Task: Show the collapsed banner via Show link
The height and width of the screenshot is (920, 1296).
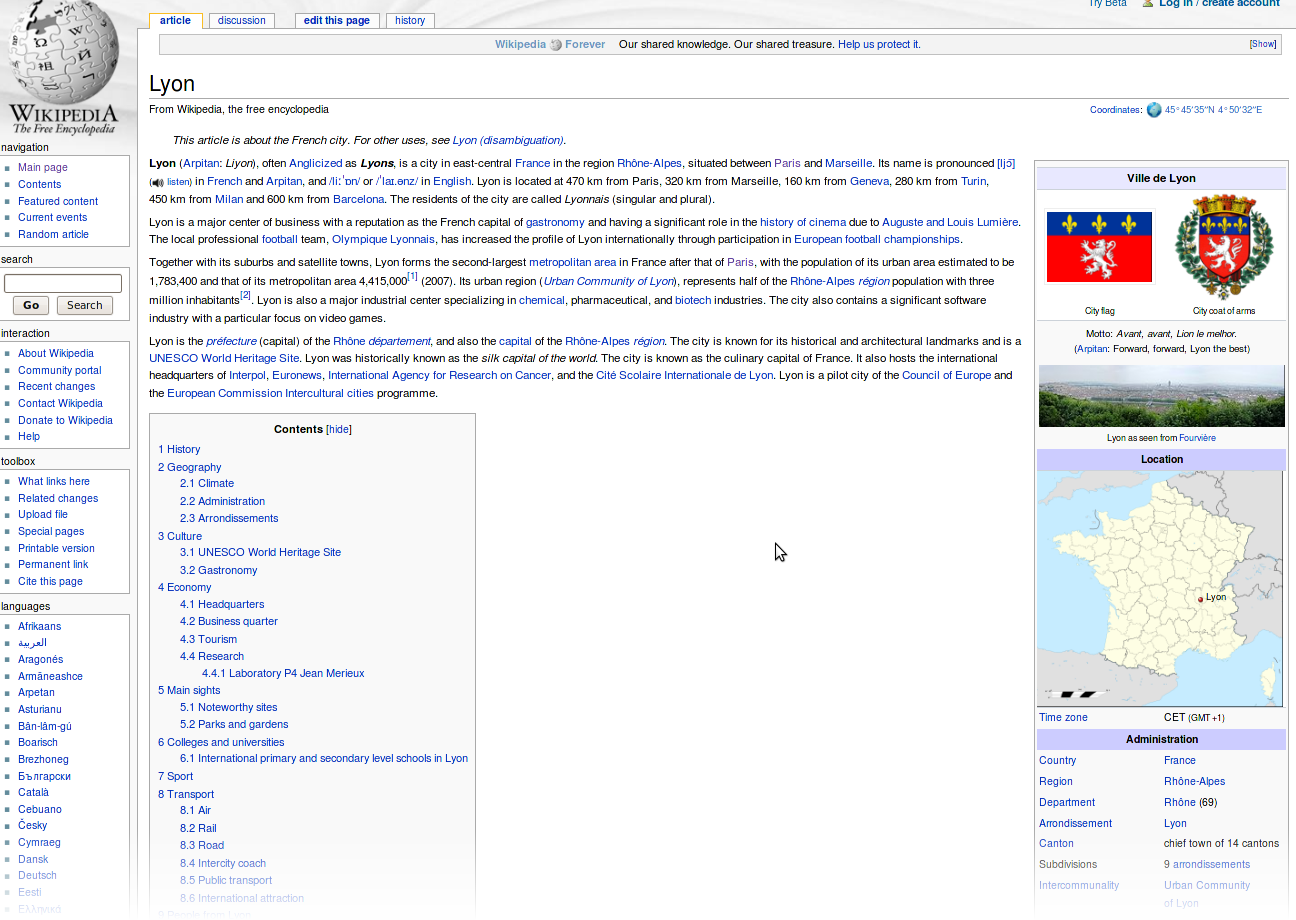Action: (x=1263, y=44)
